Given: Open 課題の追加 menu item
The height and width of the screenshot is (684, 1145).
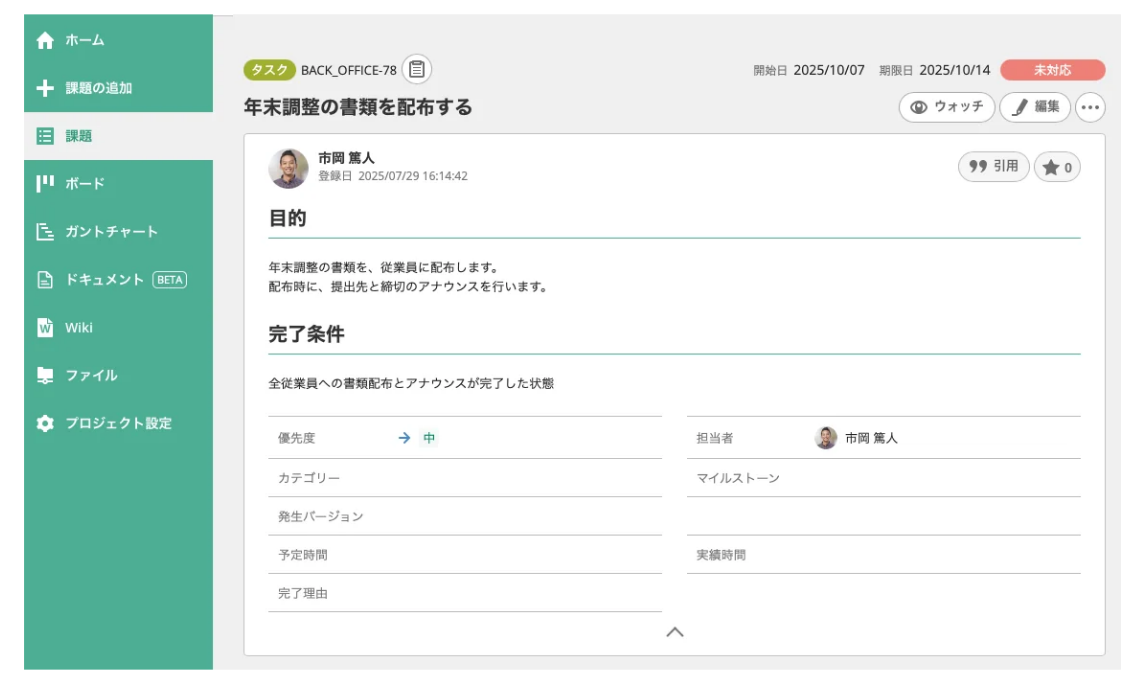Looking at the screenshot, I should point(118,88).
